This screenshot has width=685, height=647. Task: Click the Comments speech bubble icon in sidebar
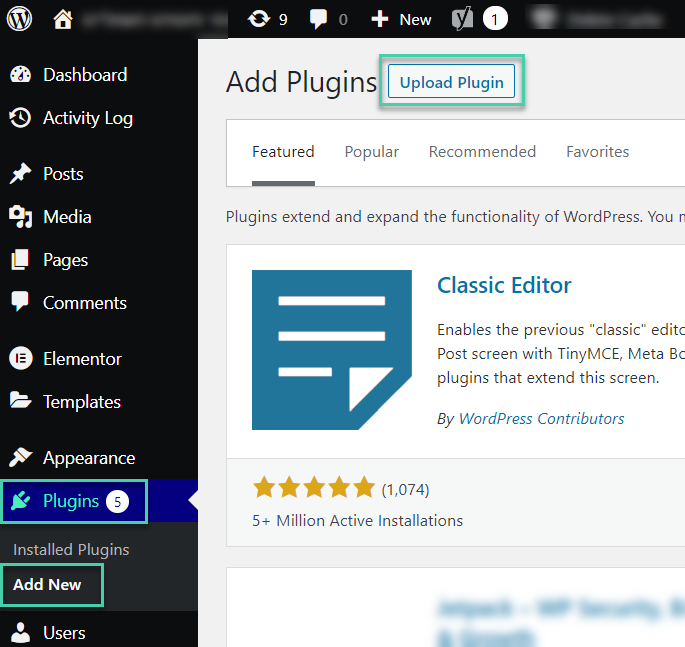(x=20, y=301)
